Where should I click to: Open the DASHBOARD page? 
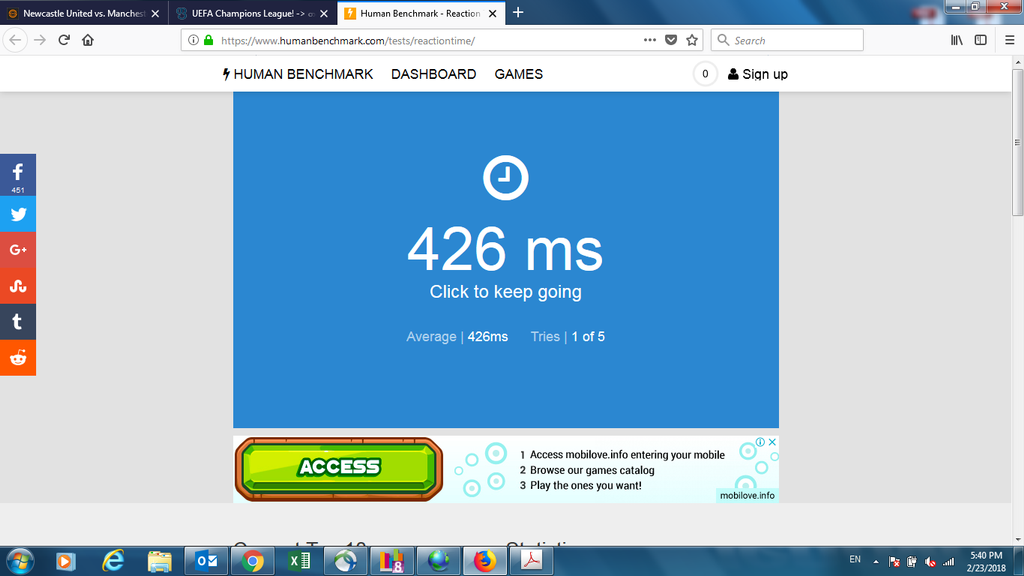(434, 74)
